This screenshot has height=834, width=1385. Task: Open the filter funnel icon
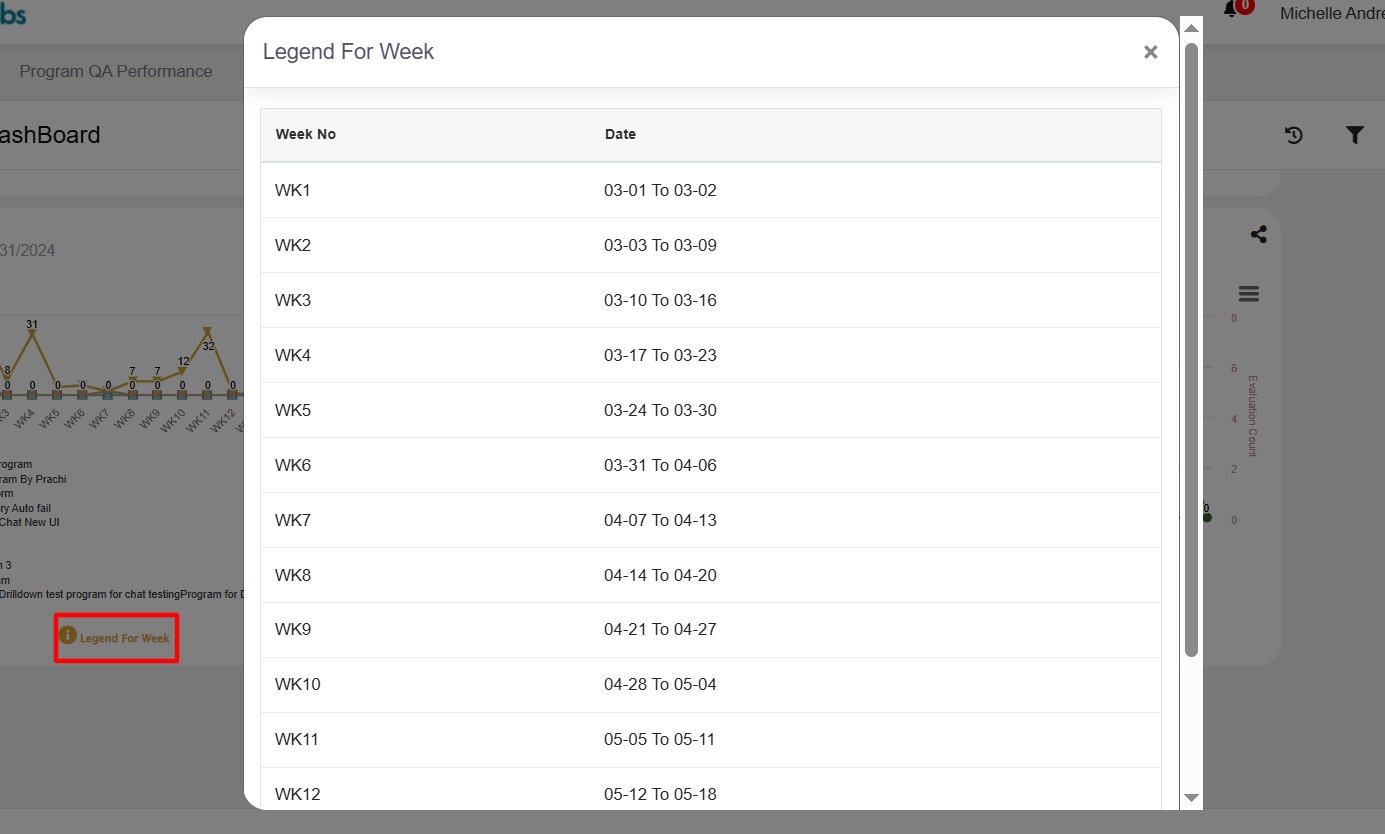1354,135
